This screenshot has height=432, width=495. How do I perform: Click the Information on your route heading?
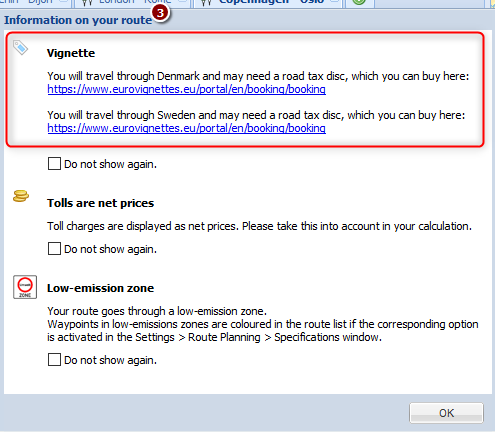(78, 20)
